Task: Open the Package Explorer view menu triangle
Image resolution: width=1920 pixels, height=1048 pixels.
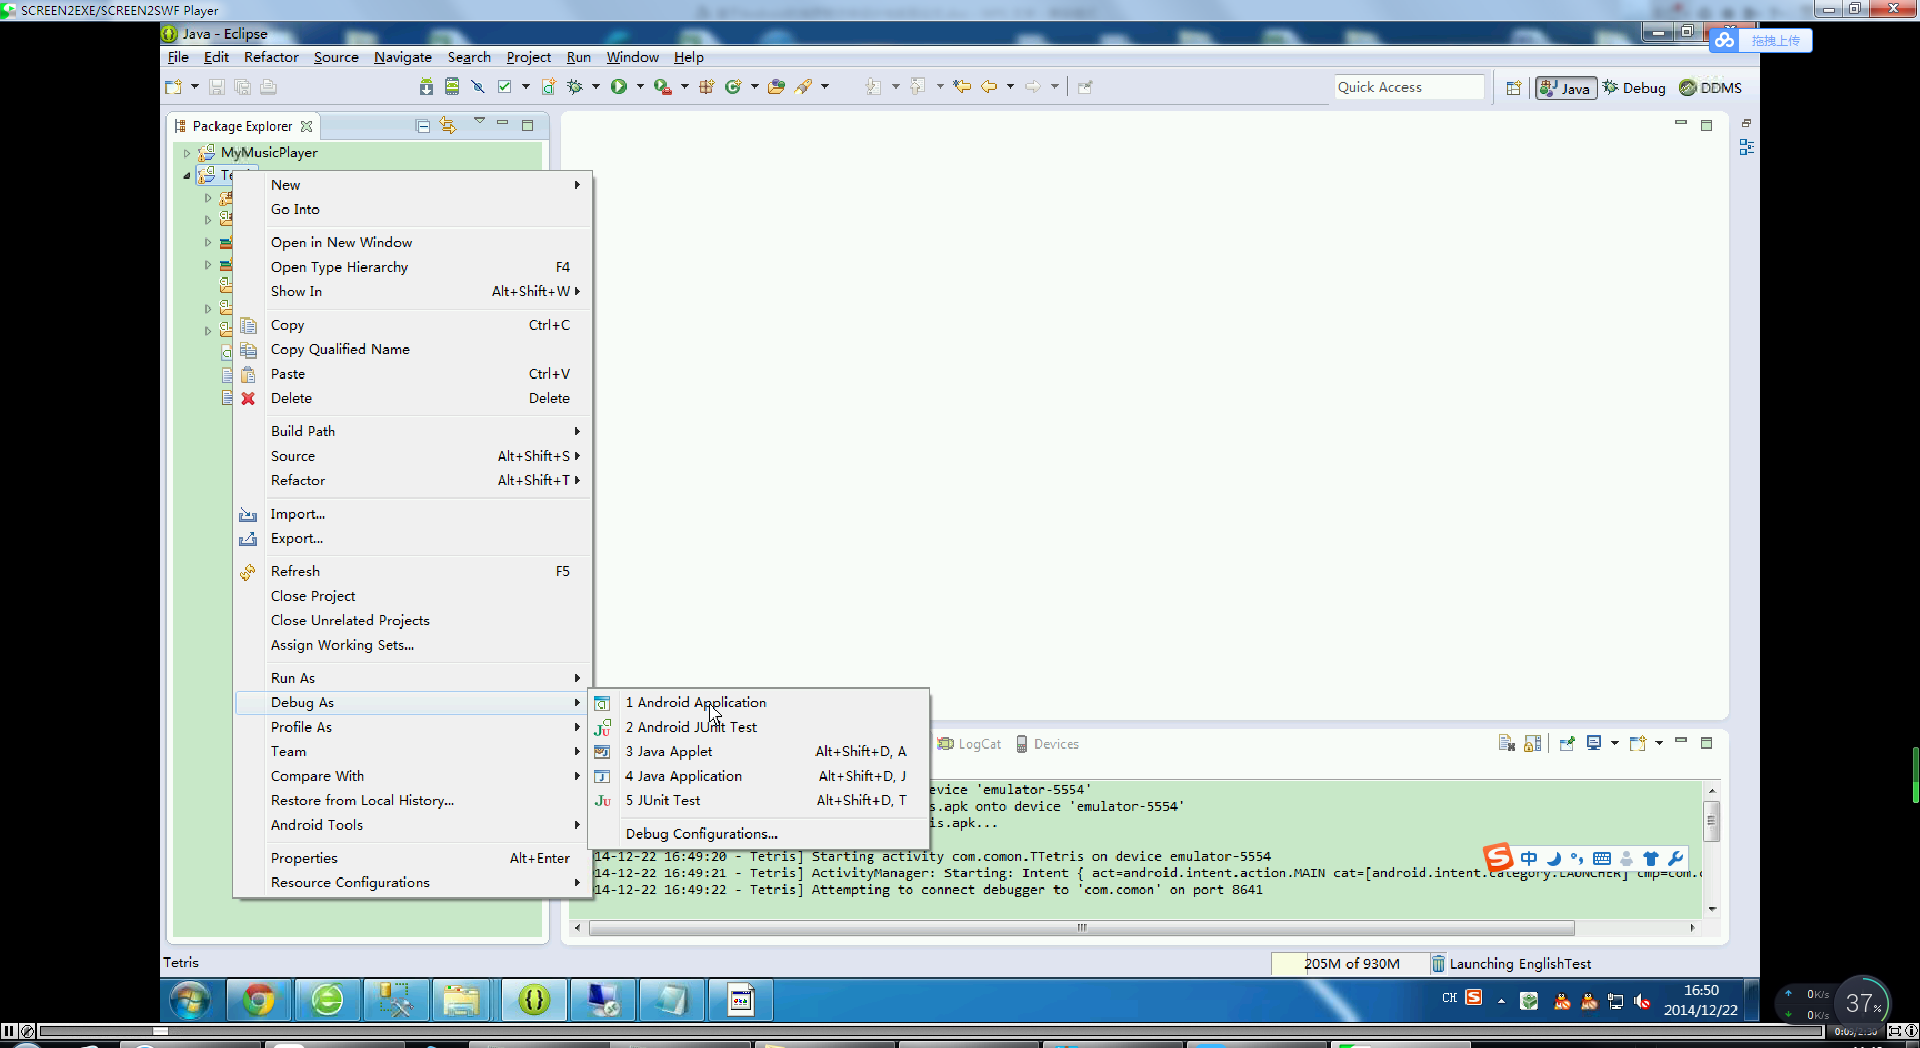Action: tap(479, 121)
